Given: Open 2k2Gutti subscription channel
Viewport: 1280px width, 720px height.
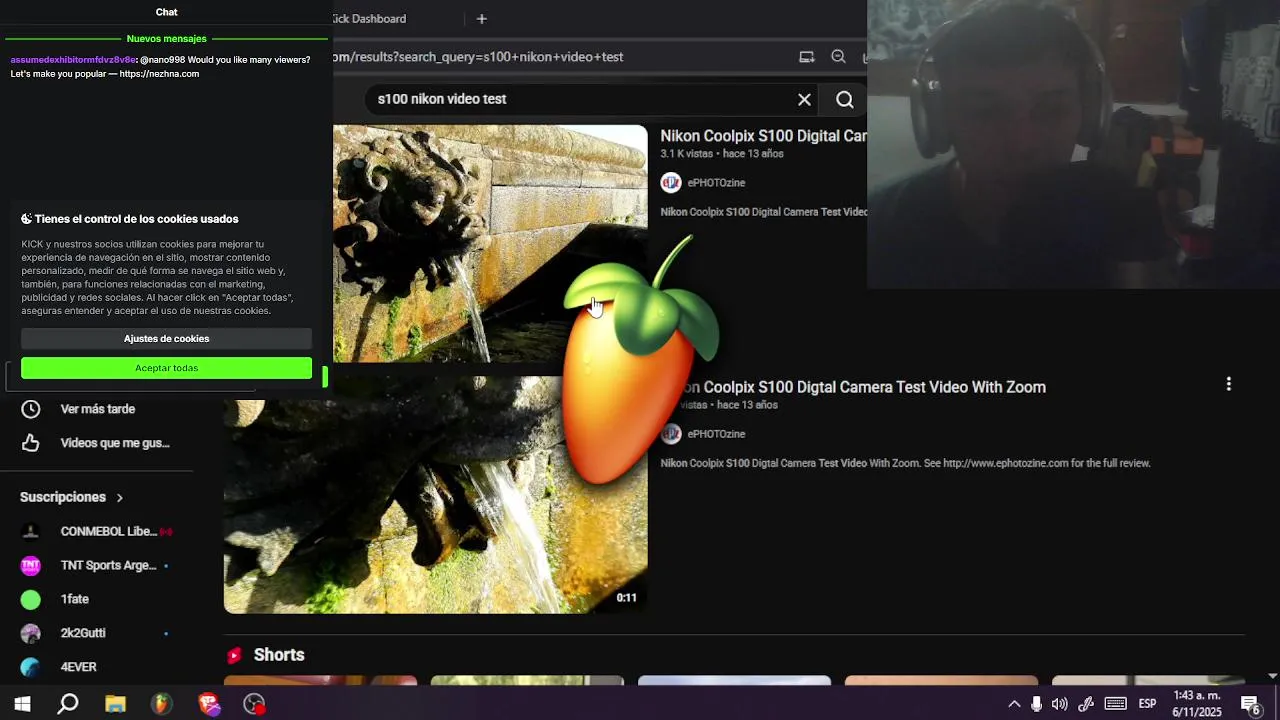Looking at the screenshot, I should coord(83,633).
